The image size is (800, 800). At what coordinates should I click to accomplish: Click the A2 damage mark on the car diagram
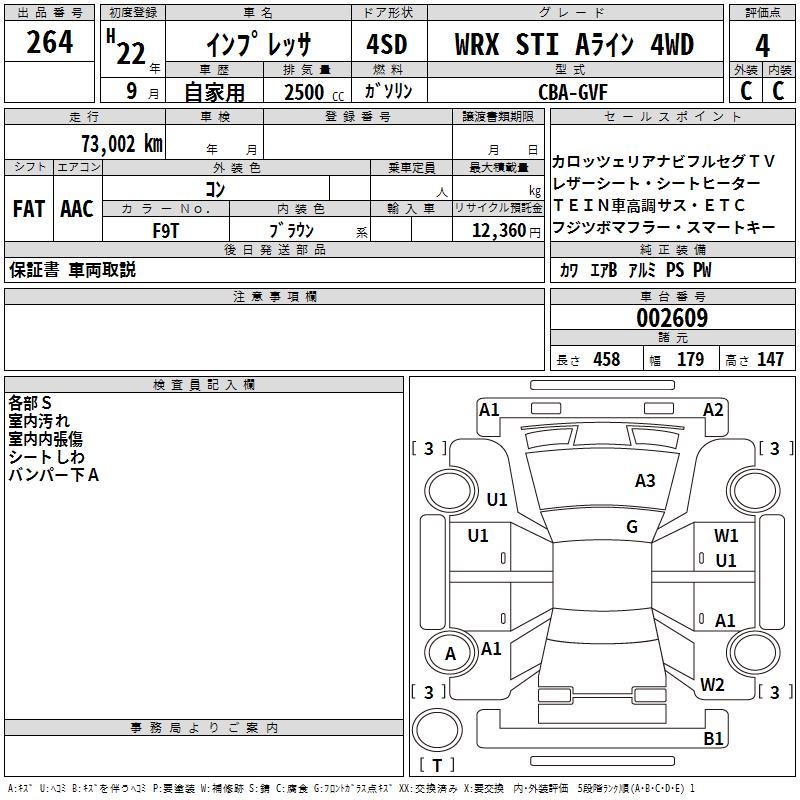[713, 410]
